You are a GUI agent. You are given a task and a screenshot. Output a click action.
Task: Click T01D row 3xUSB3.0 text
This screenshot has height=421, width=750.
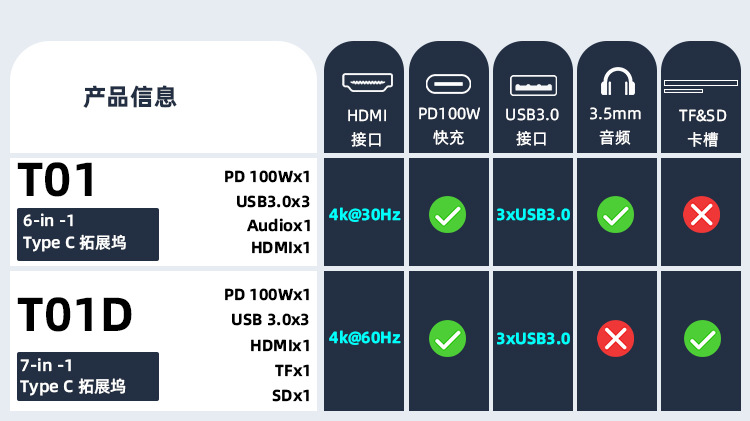(533, 338)
